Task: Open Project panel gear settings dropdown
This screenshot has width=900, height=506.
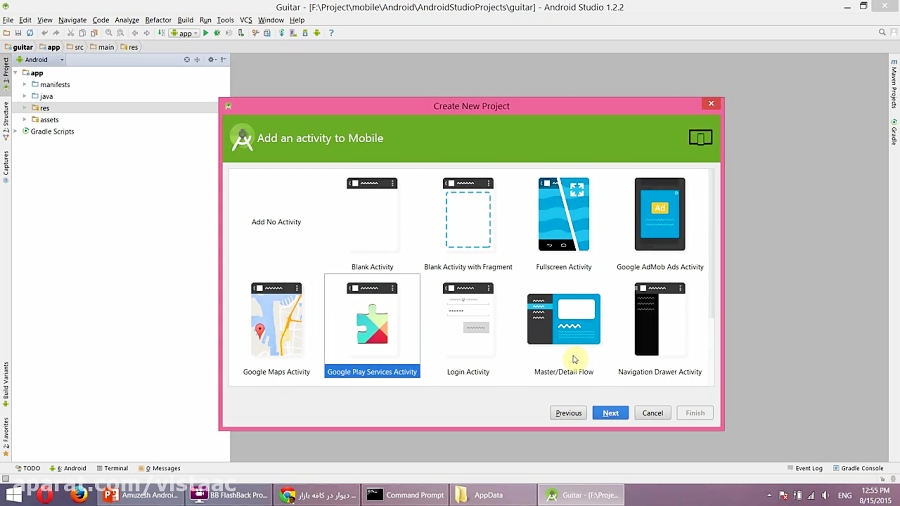Action: pyautogui.click(x=211, y=59)
